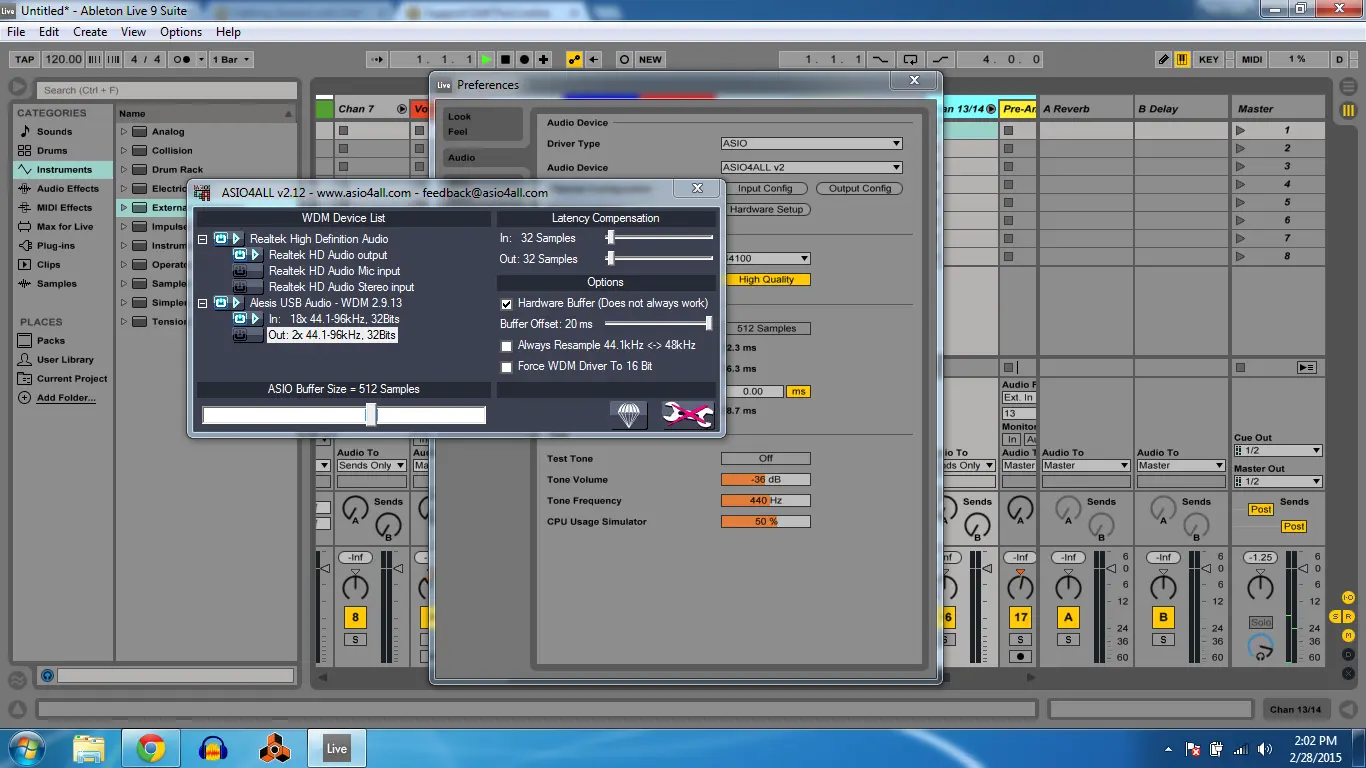Click the Buffer Offset slider handle

click(x=709, y=323)
